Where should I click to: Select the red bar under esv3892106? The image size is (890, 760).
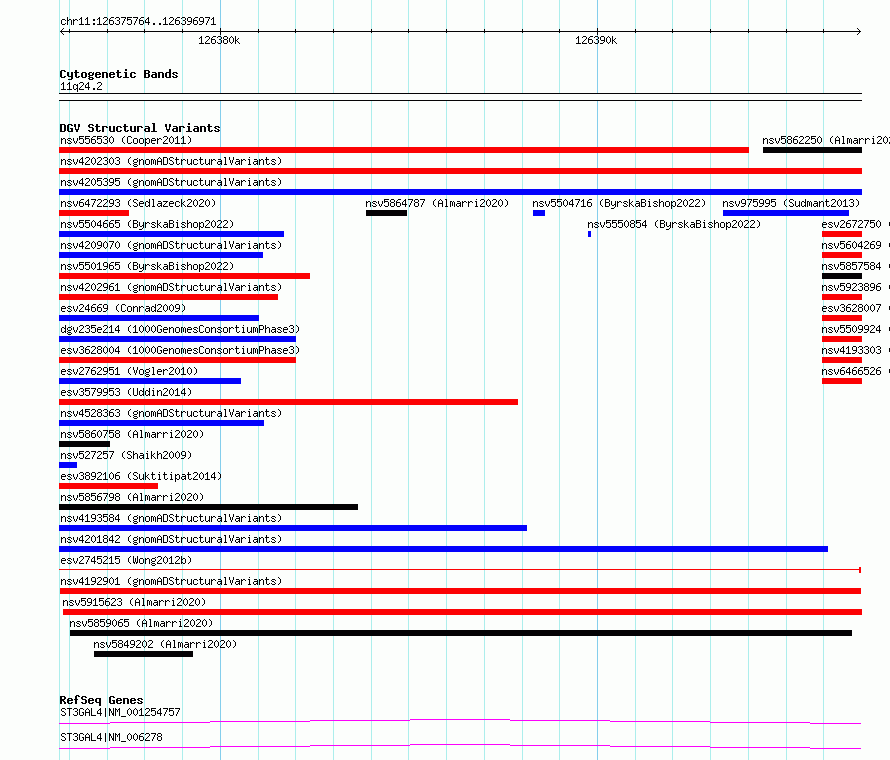pyautogui.click(x=108, y=486)
